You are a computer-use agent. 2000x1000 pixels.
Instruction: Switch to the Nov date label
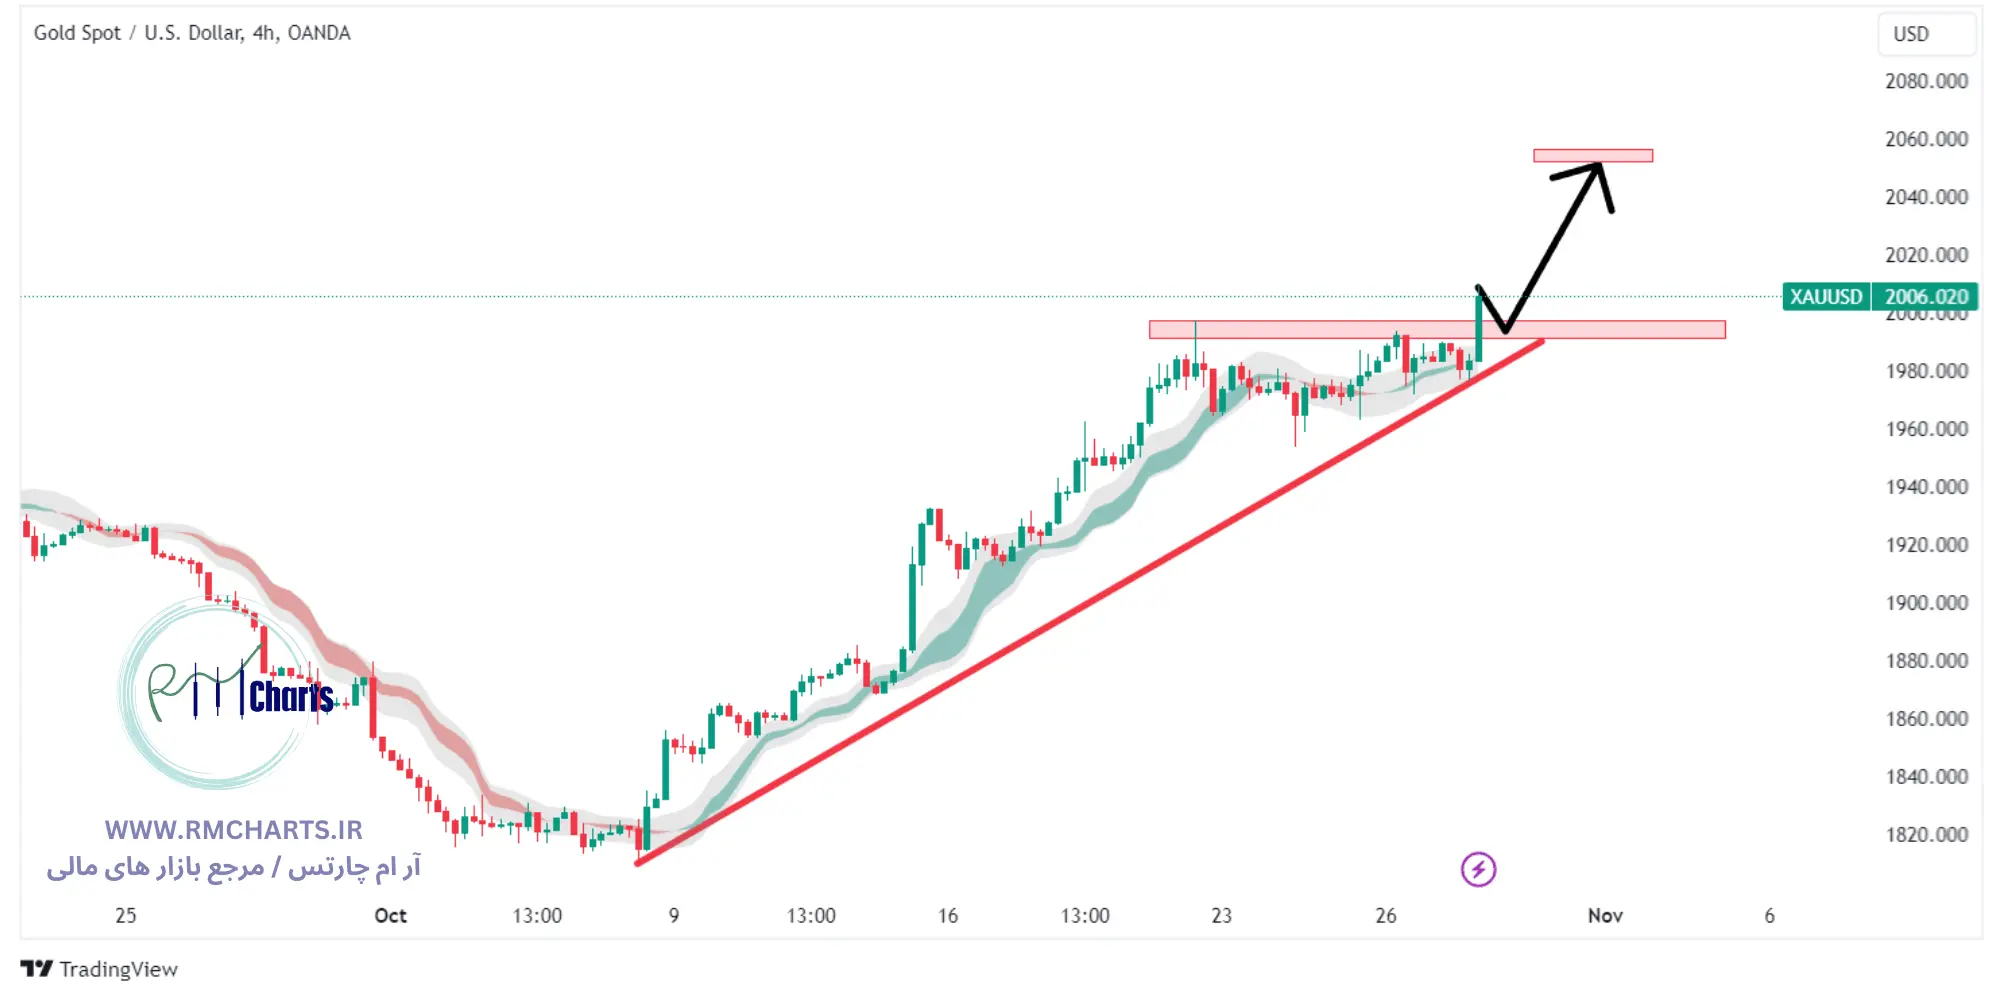coord(1604,914)
